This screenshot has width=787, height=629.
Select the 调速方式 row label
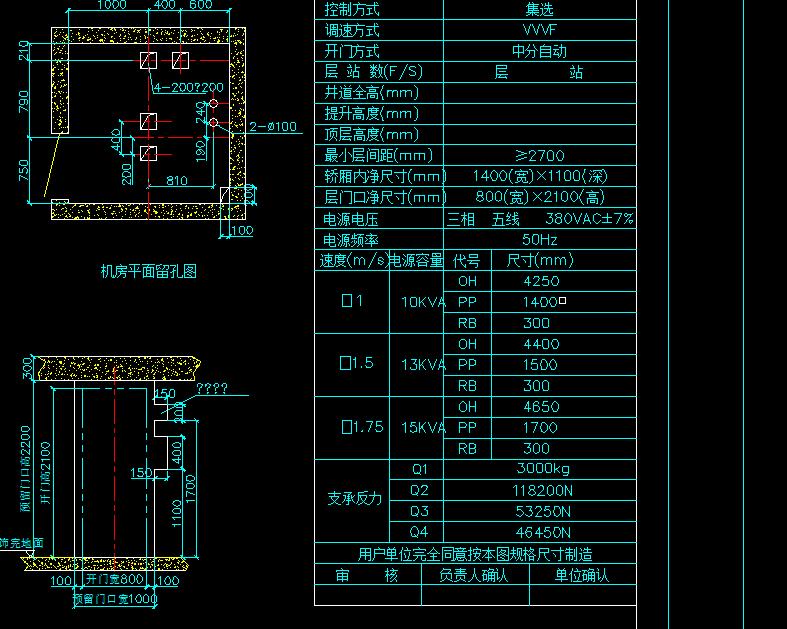pos(352,30)
